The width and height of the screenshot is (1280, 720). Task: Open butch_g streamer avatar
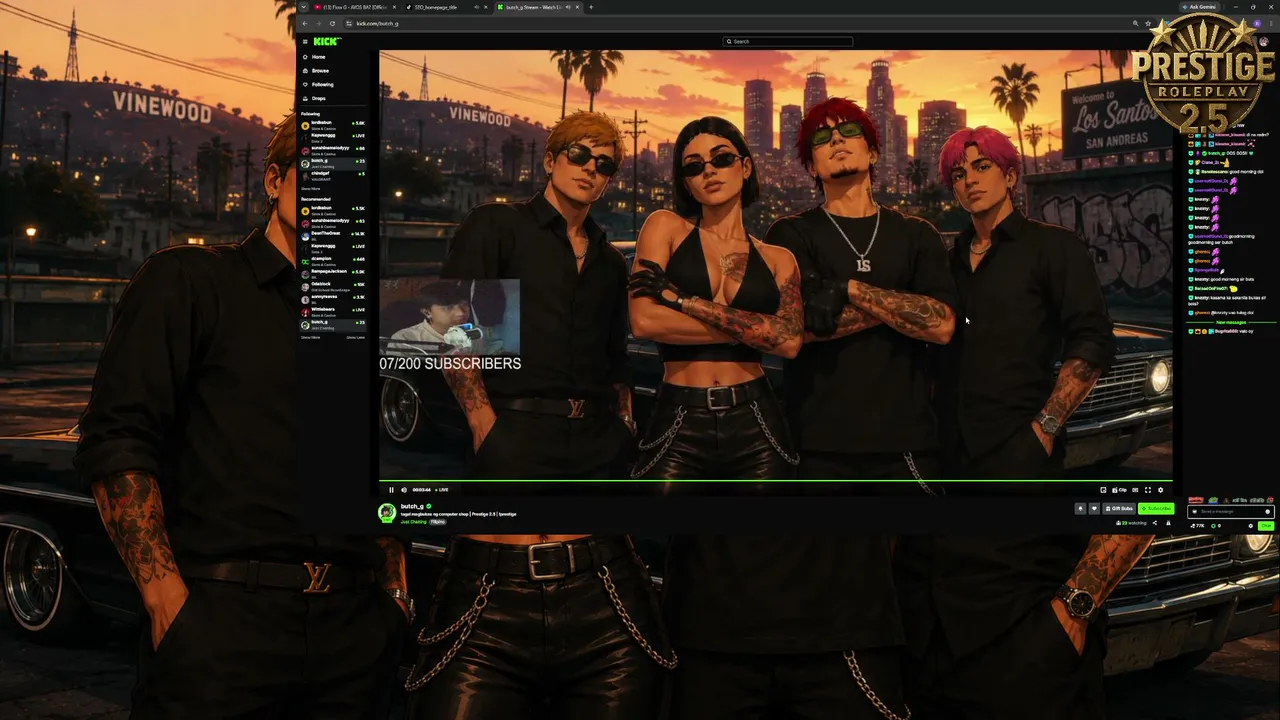pos(387,513)
